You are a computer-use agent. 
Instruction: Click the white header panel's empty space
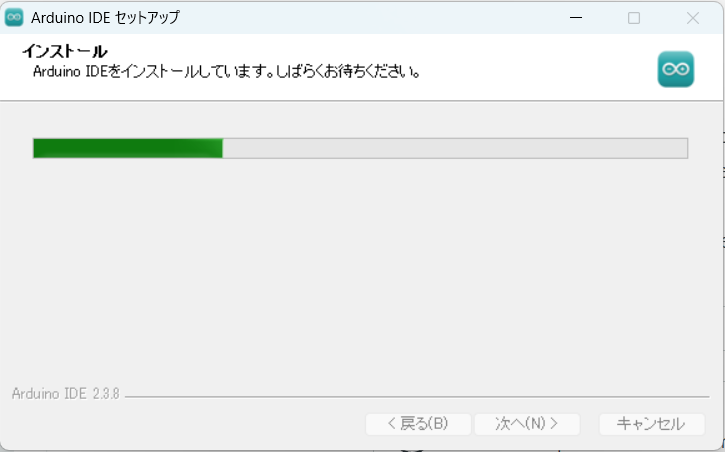coord(532,67)
